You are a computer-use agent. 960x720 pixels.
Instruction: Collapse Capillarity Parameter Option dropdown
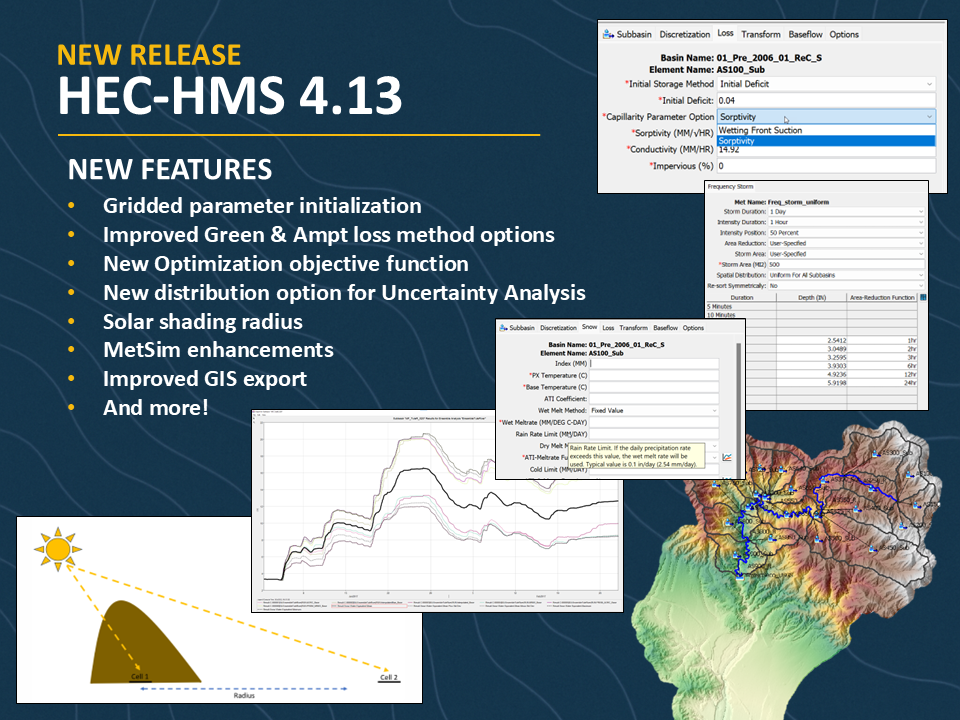tap(827, 116)
